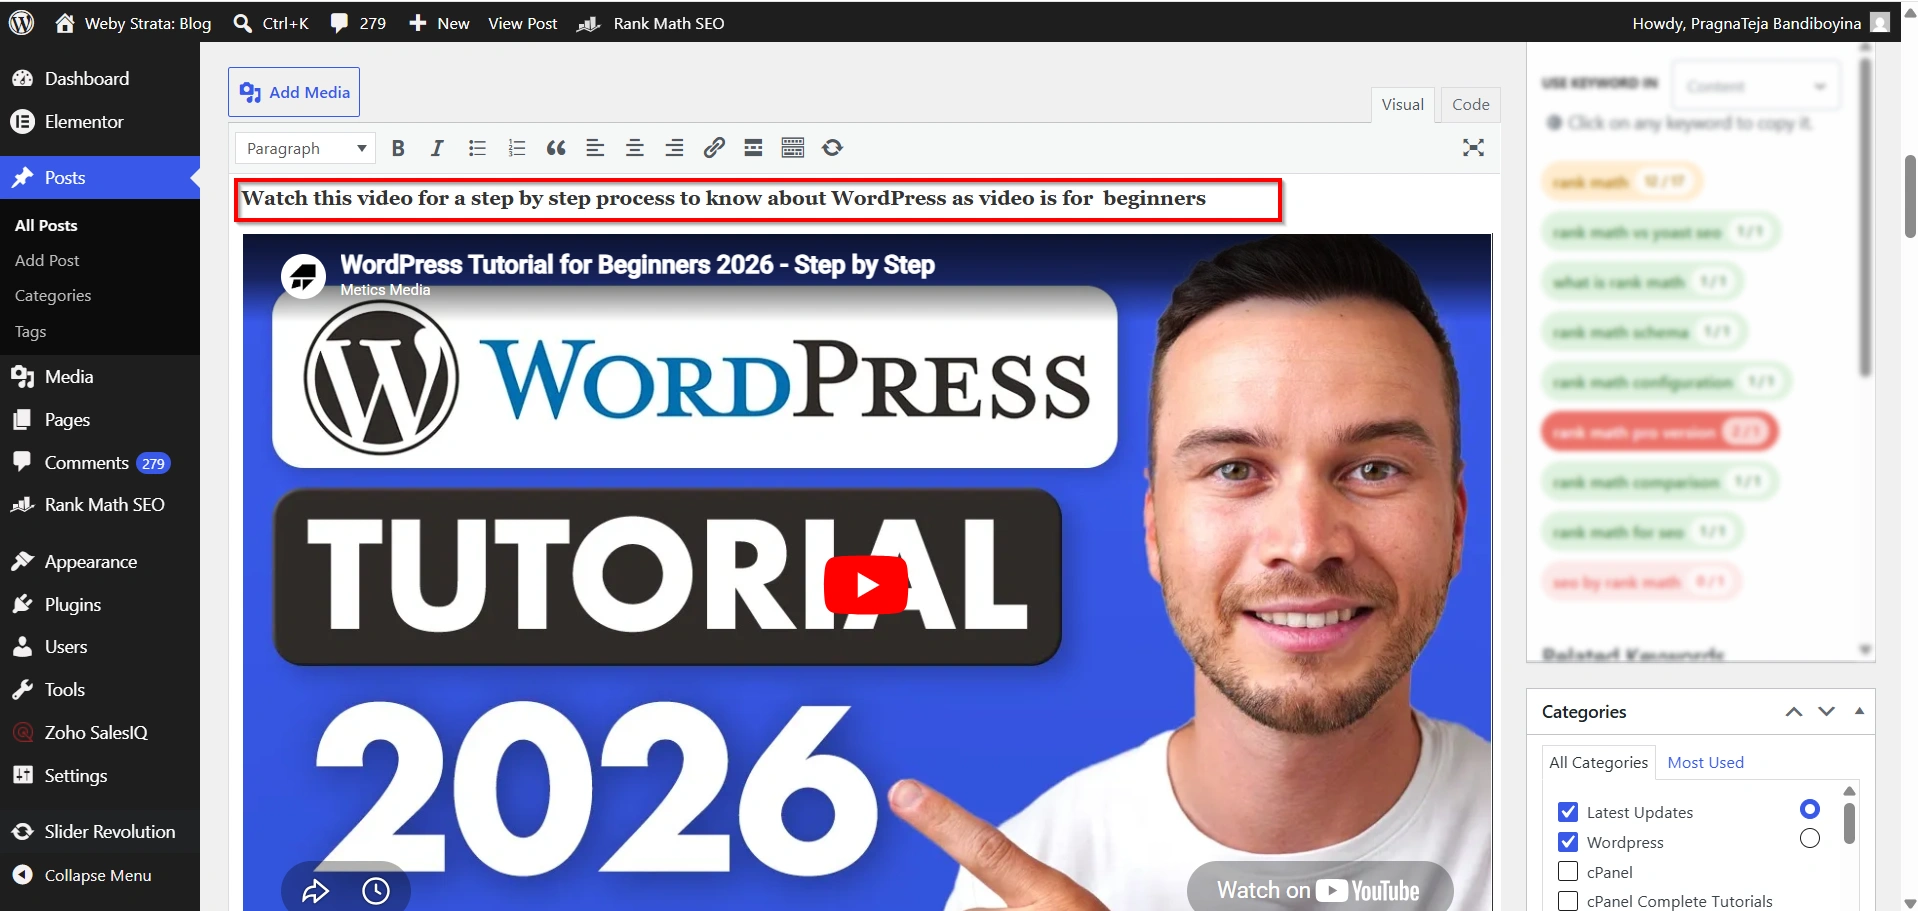
Task: Select Add Post submenu item
Action: click(47, 260)
